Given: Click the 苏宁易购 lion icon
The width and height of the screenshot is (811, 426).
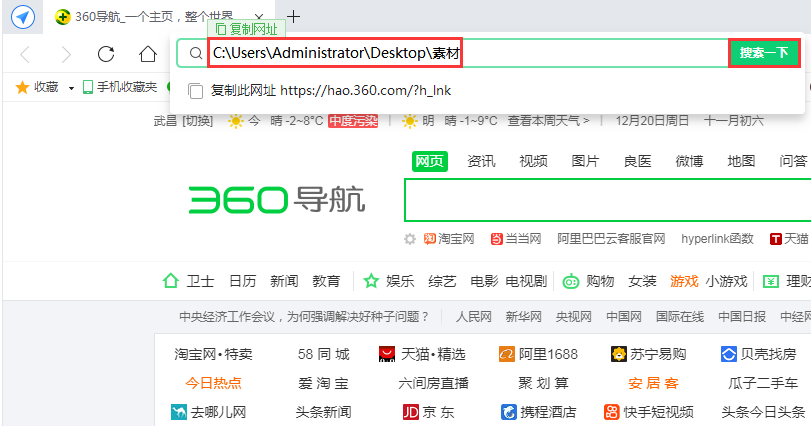Looking at the screenshot, I should [x=619, y=354].
